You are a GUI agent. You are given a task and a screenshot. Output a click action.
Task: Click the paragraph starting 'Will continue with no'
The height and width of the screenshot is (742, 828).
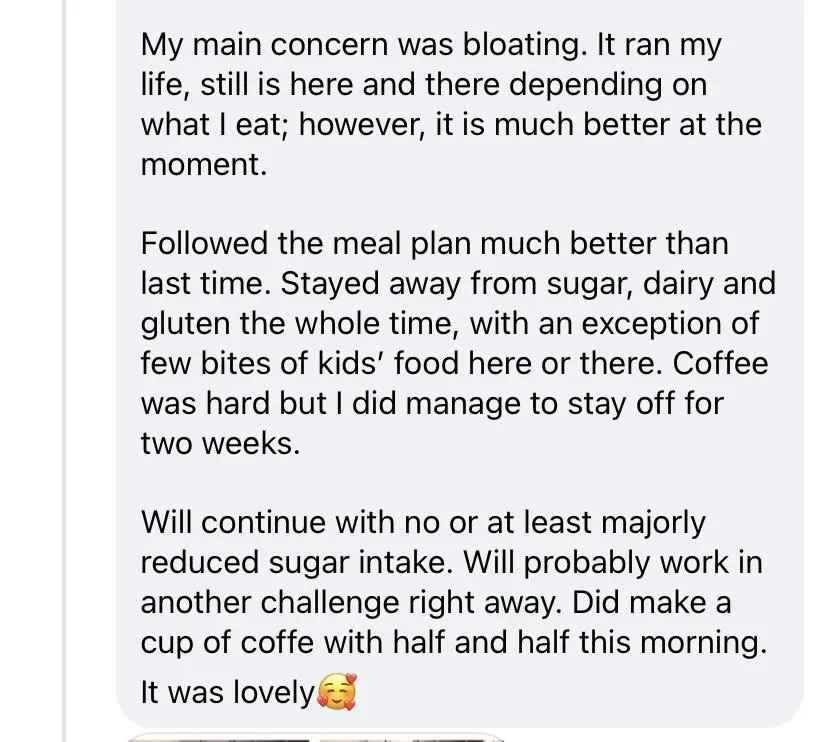[x=450, y=582]
